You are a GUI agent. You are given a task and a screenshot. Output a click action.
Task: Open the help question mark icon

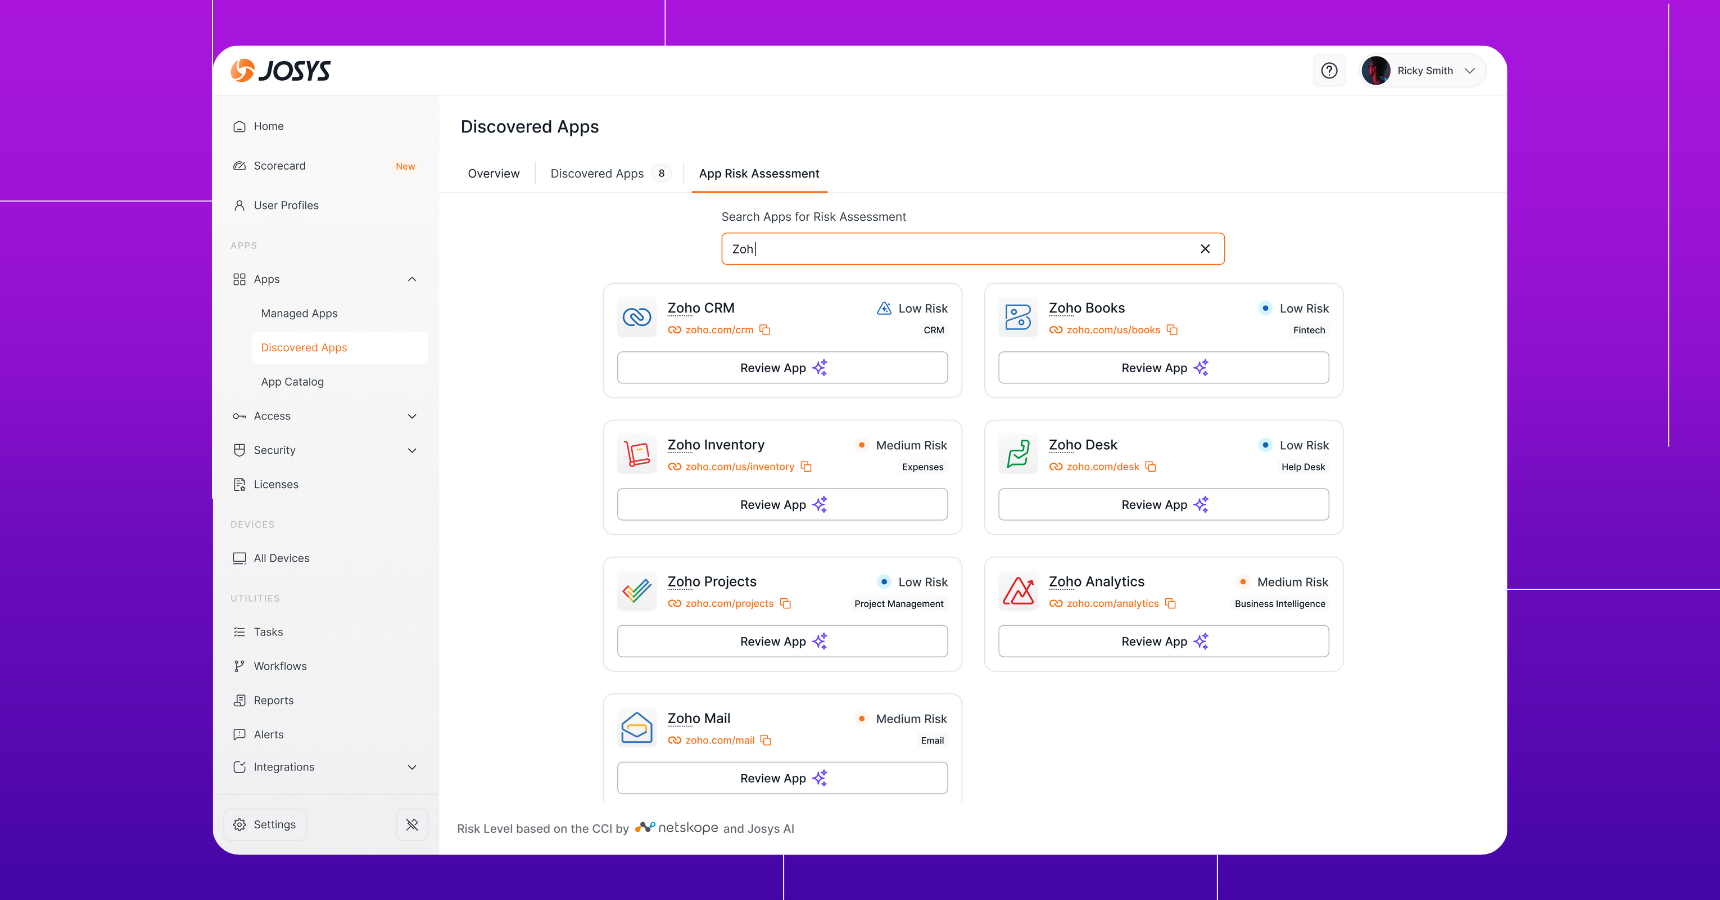tap(1329, 71)
